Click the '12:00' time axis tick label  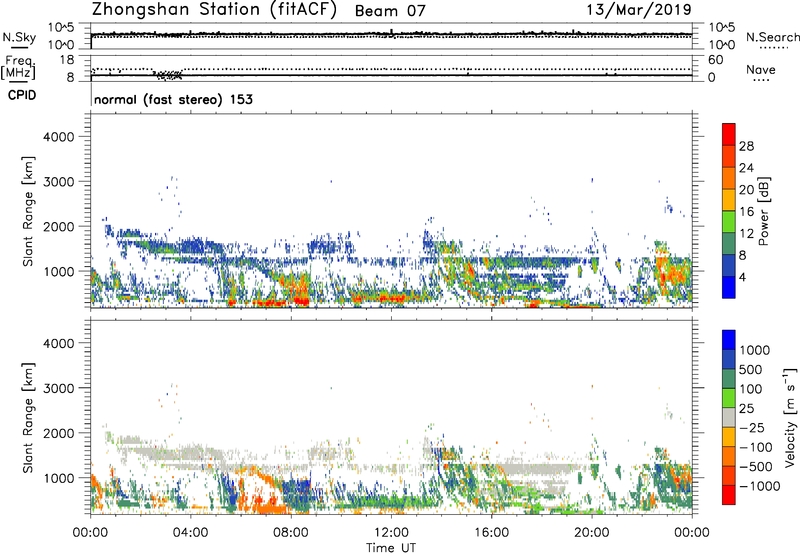[x=391, y=533]
